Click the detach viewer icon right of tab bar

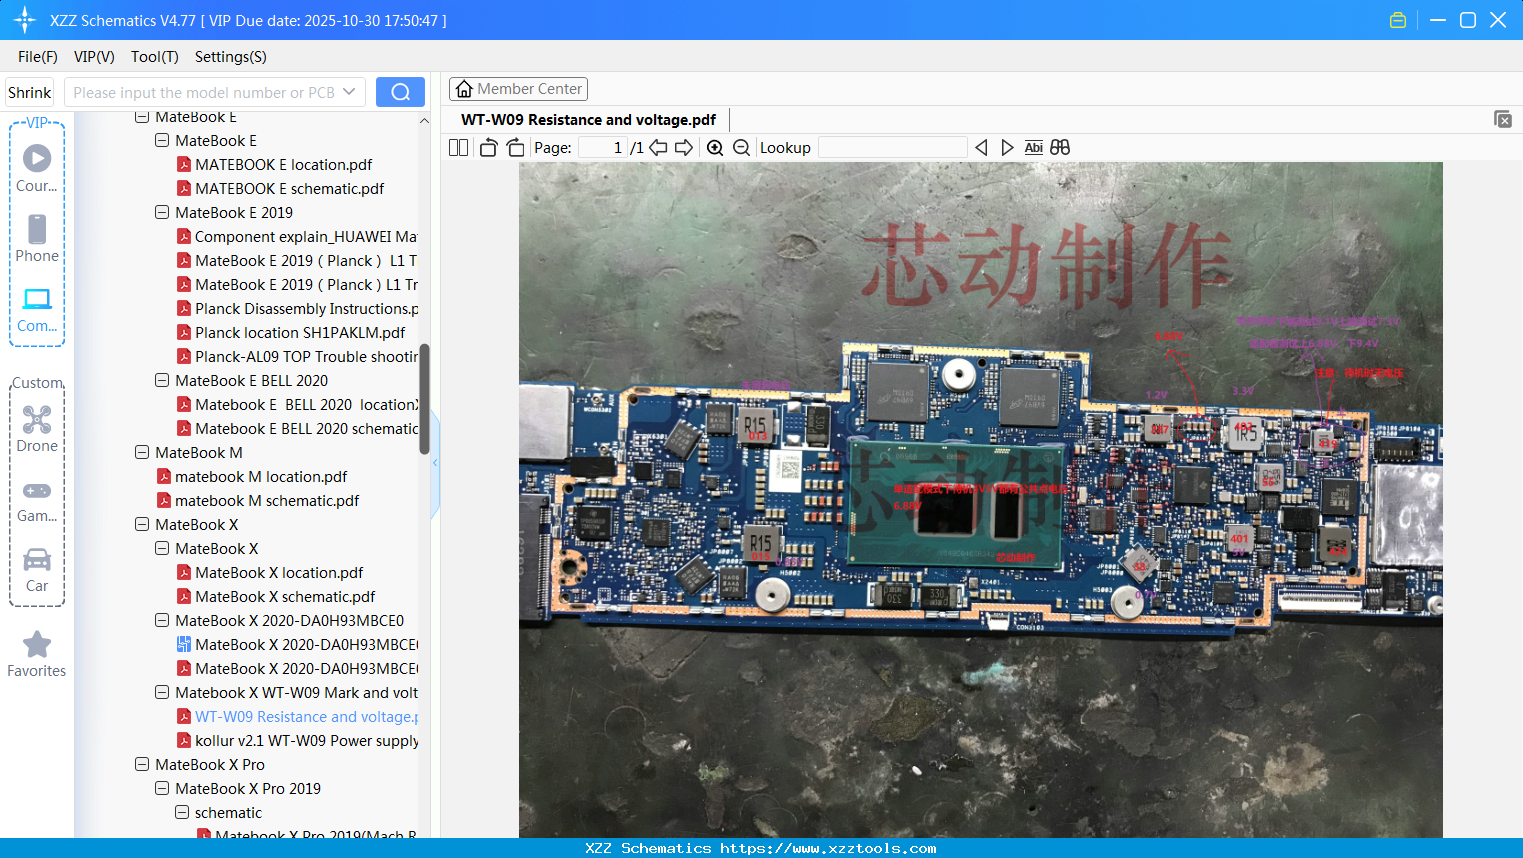click(x=1503, y=119)
